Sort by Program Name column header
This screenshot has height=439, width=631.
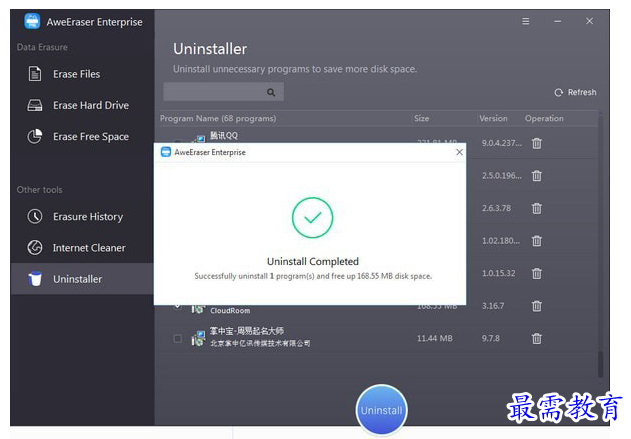click(x=218, y=118)
